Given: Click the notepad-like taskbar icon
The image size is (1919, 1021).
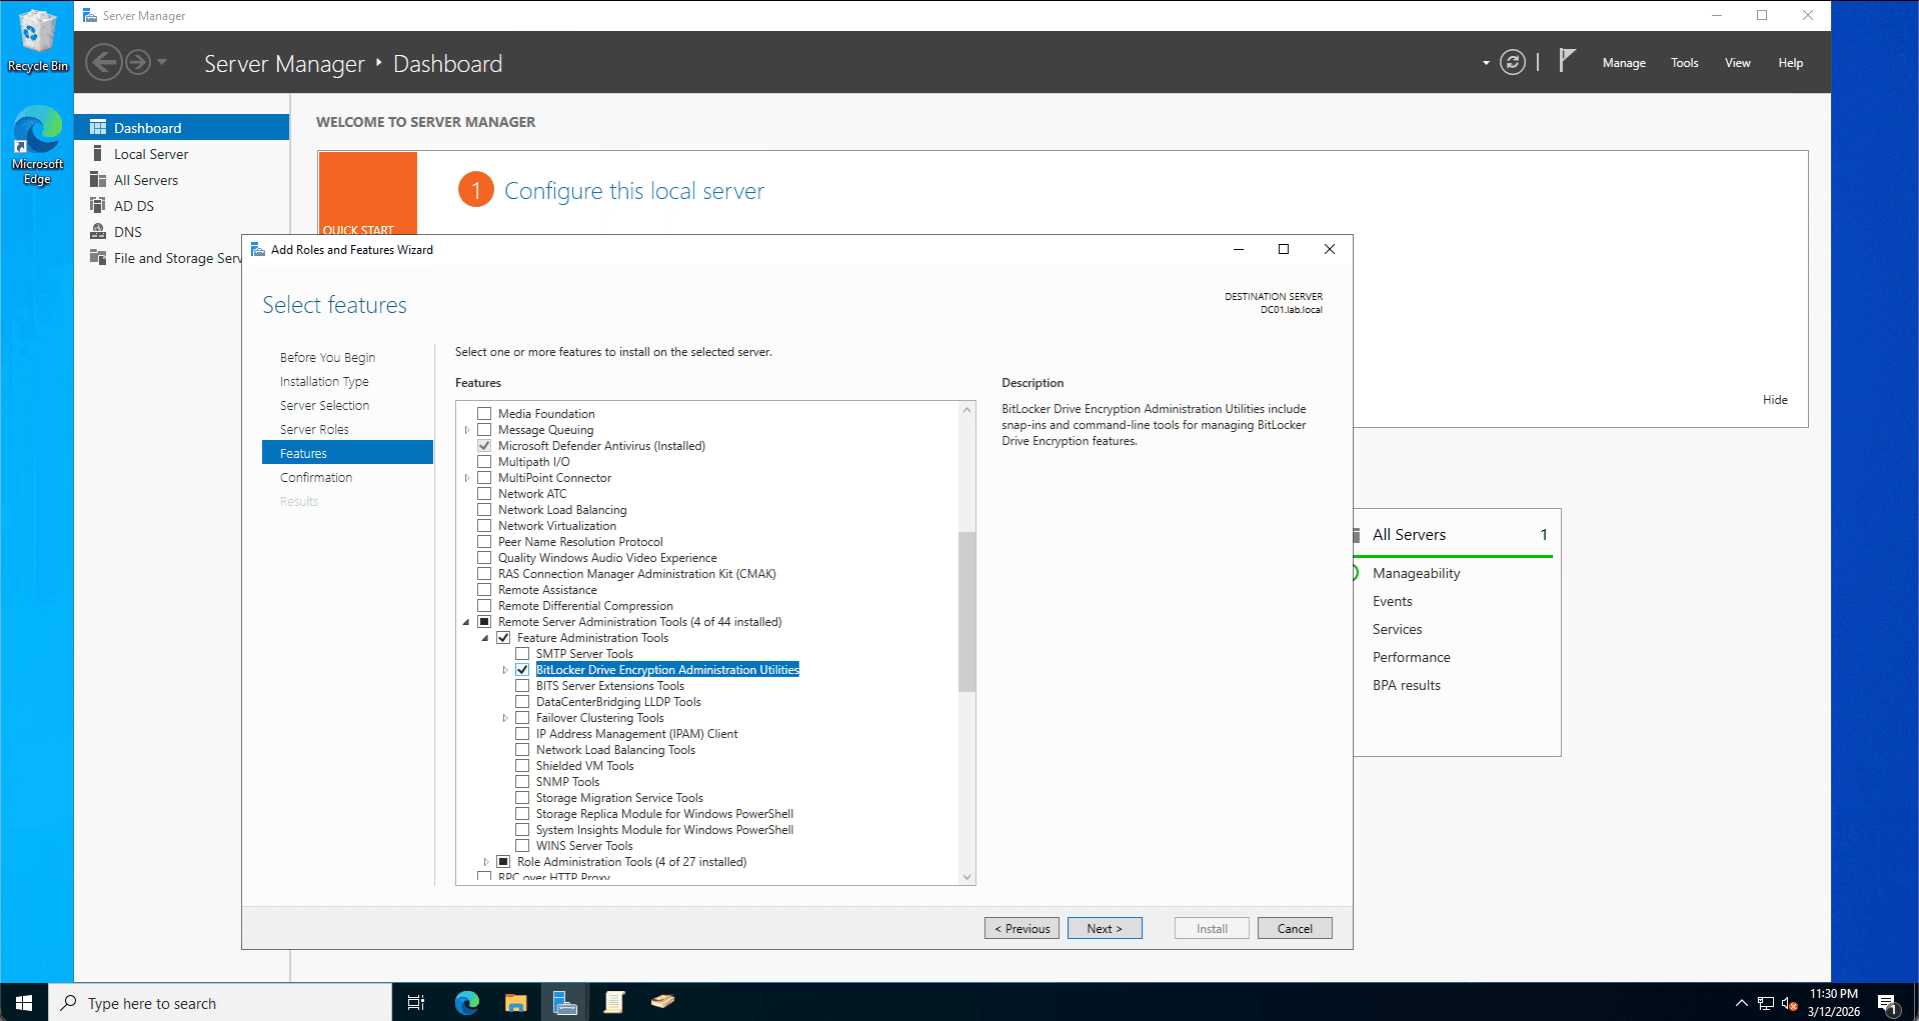Looking at the screenshot, I should (x=614, y=1002).
